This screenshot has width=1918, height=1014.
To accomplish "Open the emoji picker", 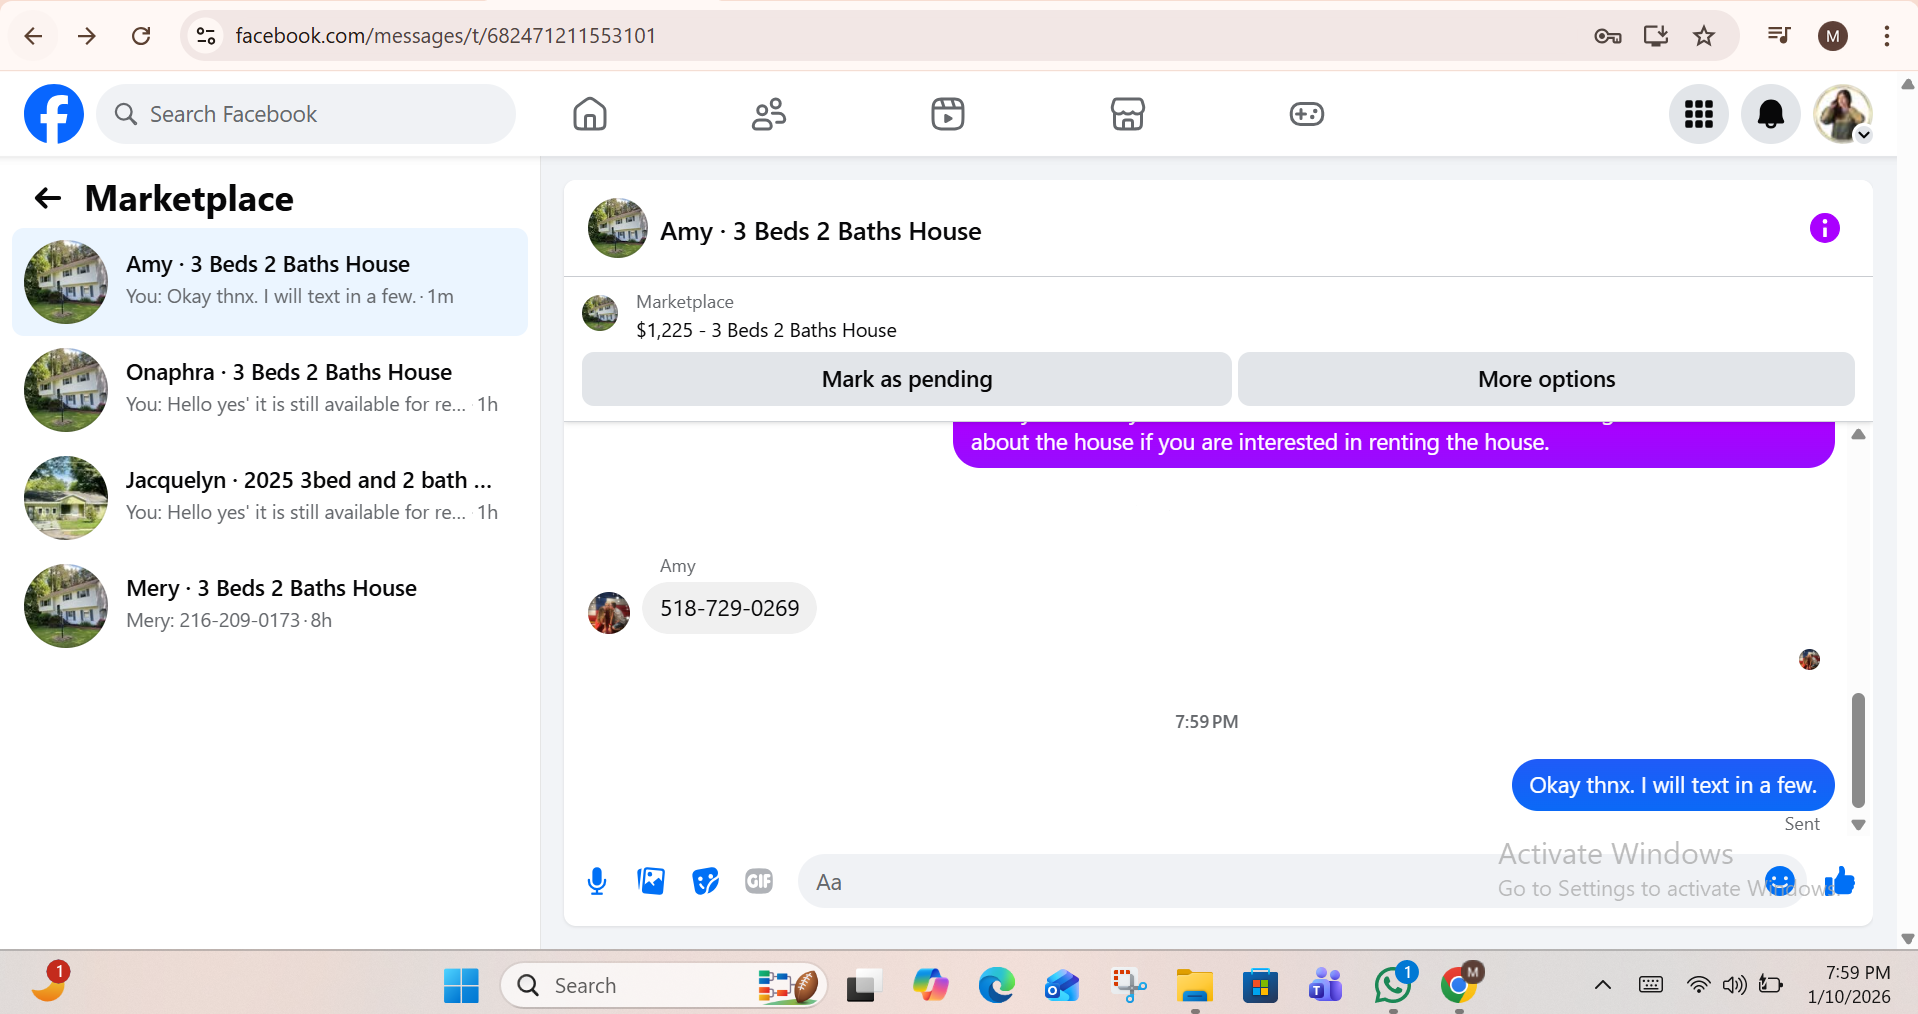I will click(1780, 881).
